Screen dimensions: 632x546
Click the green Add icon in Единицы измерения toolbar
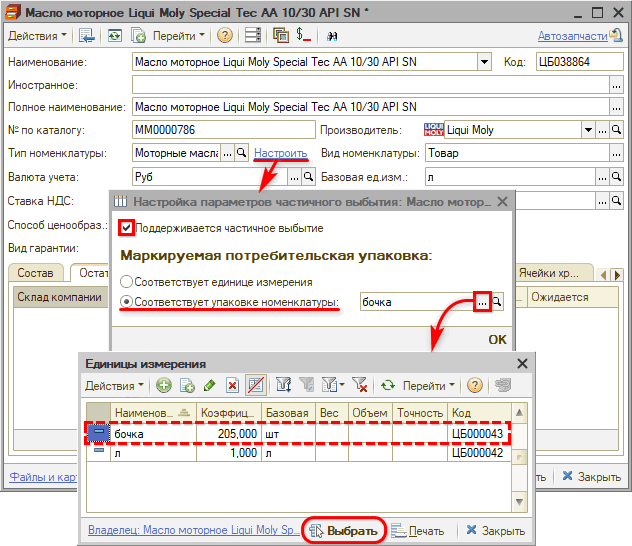(163, 385)
